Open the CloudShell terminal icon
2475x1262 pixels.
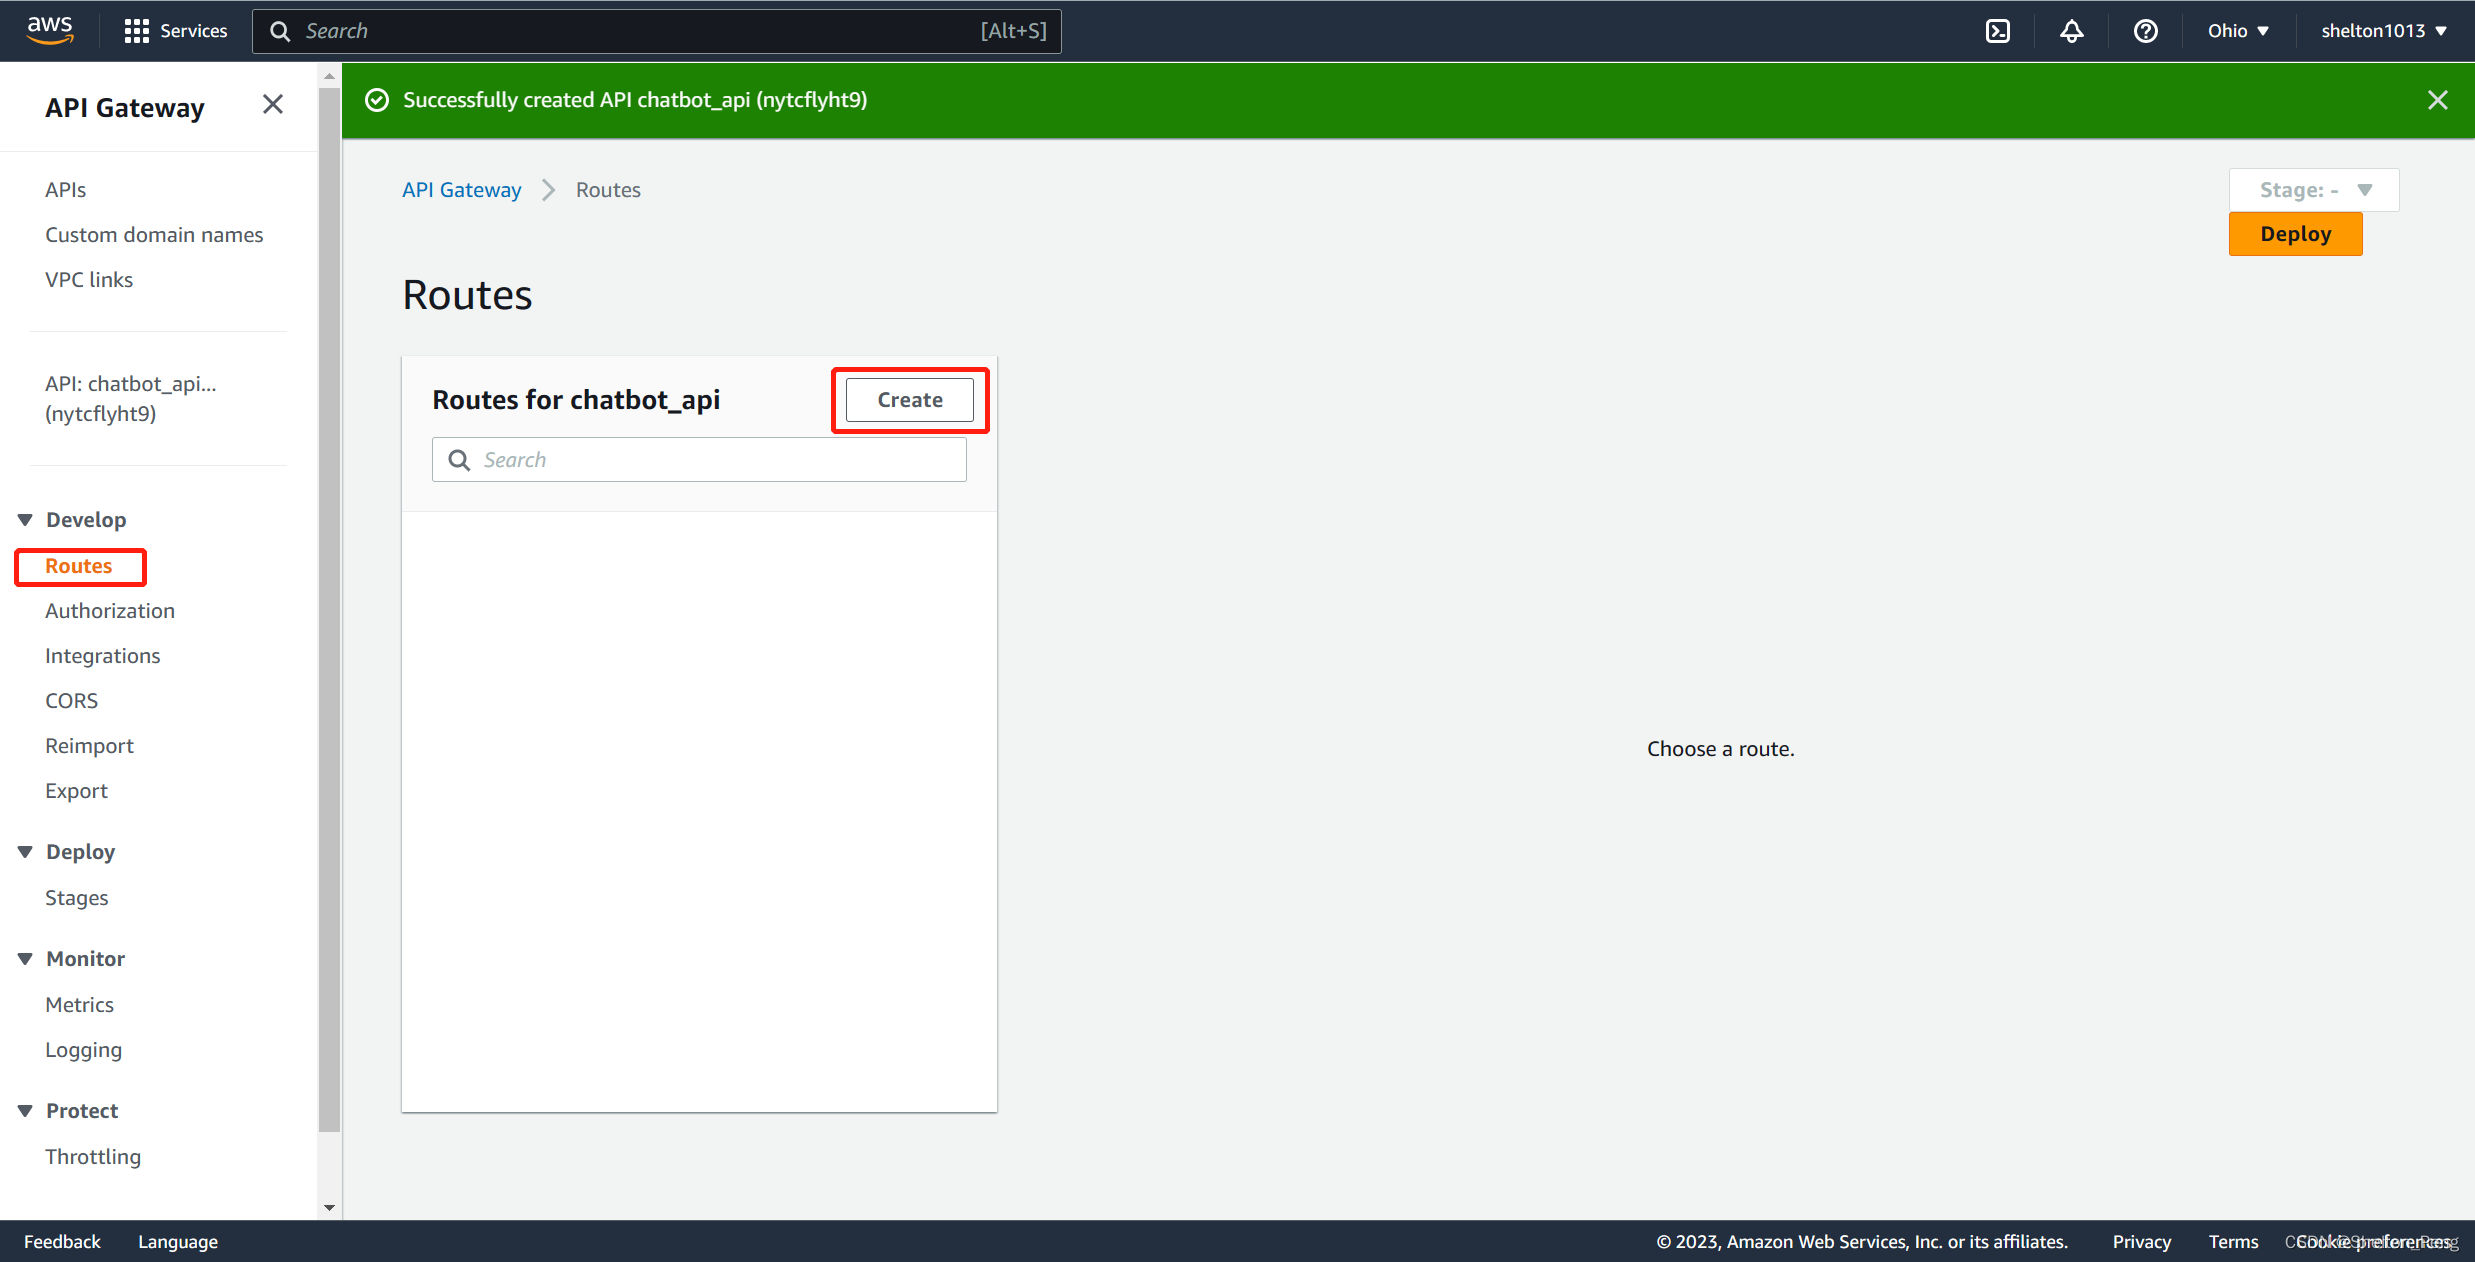pos(1997,31)
